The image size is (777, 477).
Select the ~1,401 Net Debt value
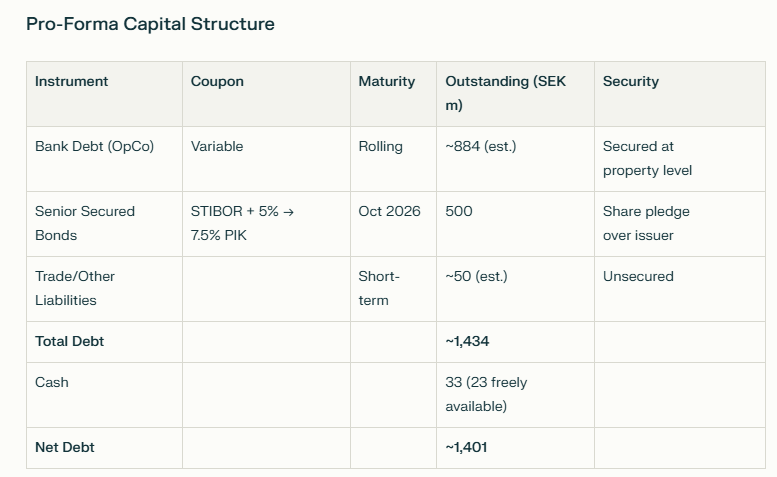click(466, 447)
